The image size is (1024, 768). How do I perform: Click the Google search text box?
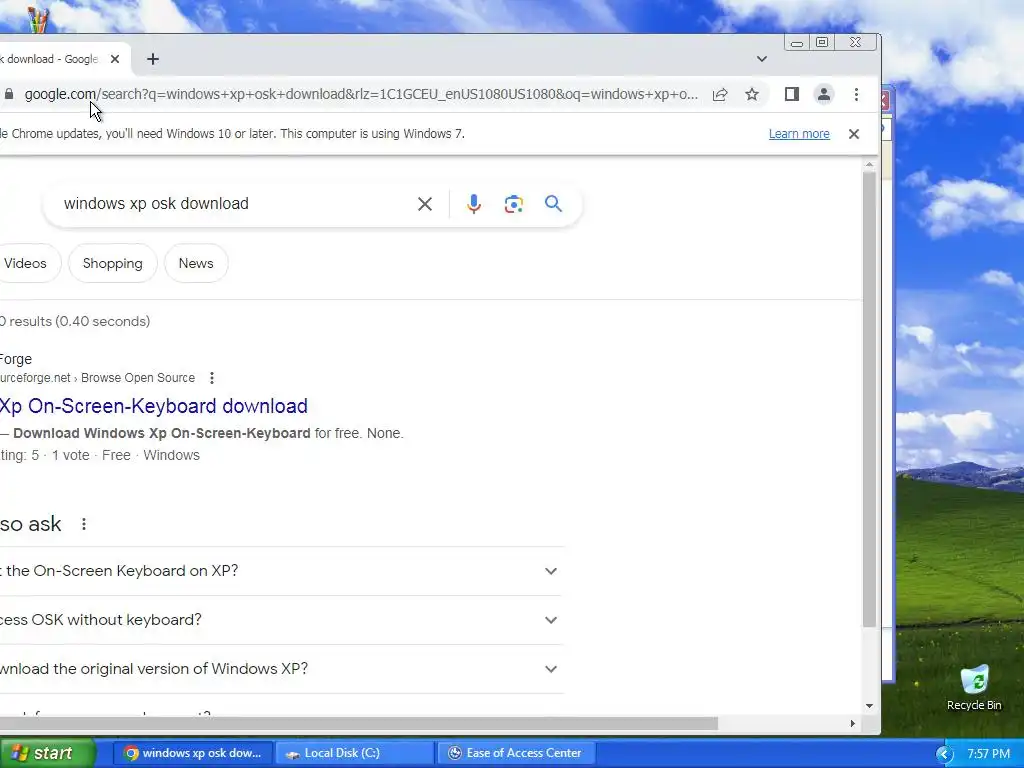tap(235, 204)
